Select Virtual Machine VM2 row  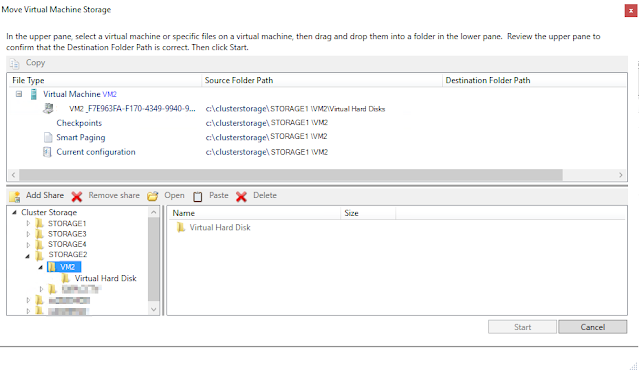click(80, 94)
